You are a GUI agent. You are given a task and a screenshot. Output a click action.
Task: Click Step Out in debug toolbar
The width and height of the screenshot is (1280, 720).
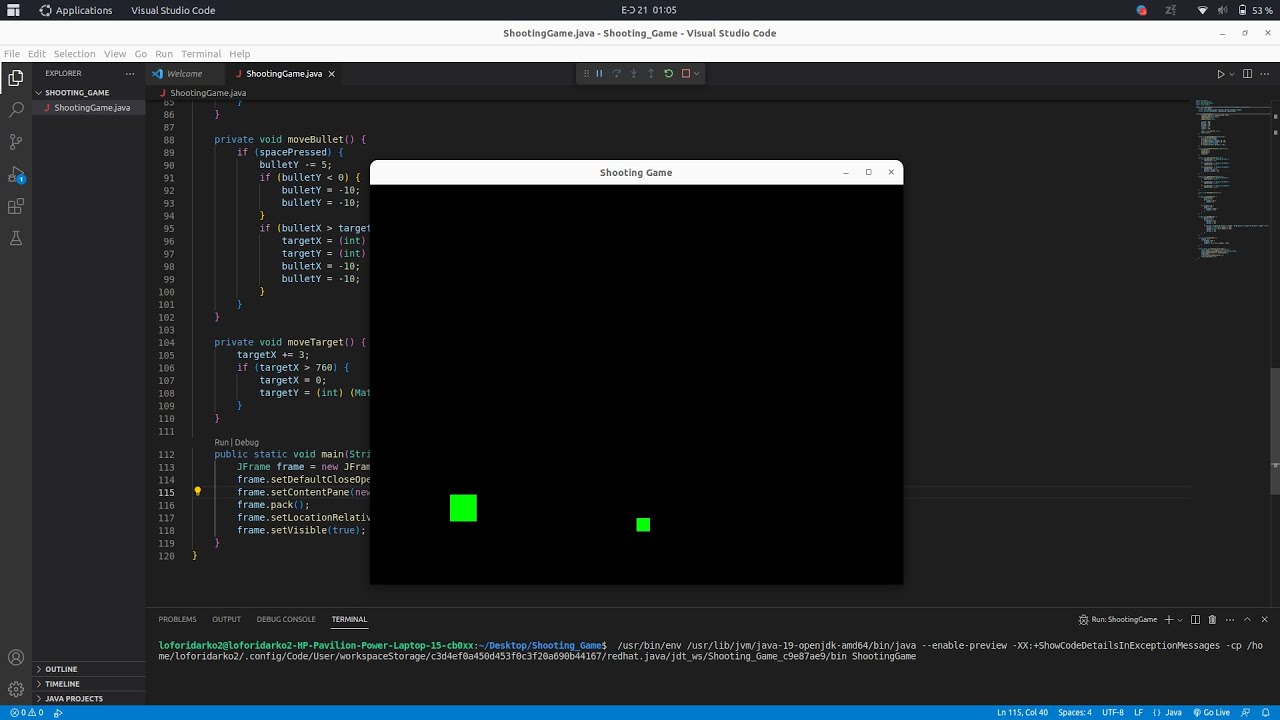(x=651, y=73)
